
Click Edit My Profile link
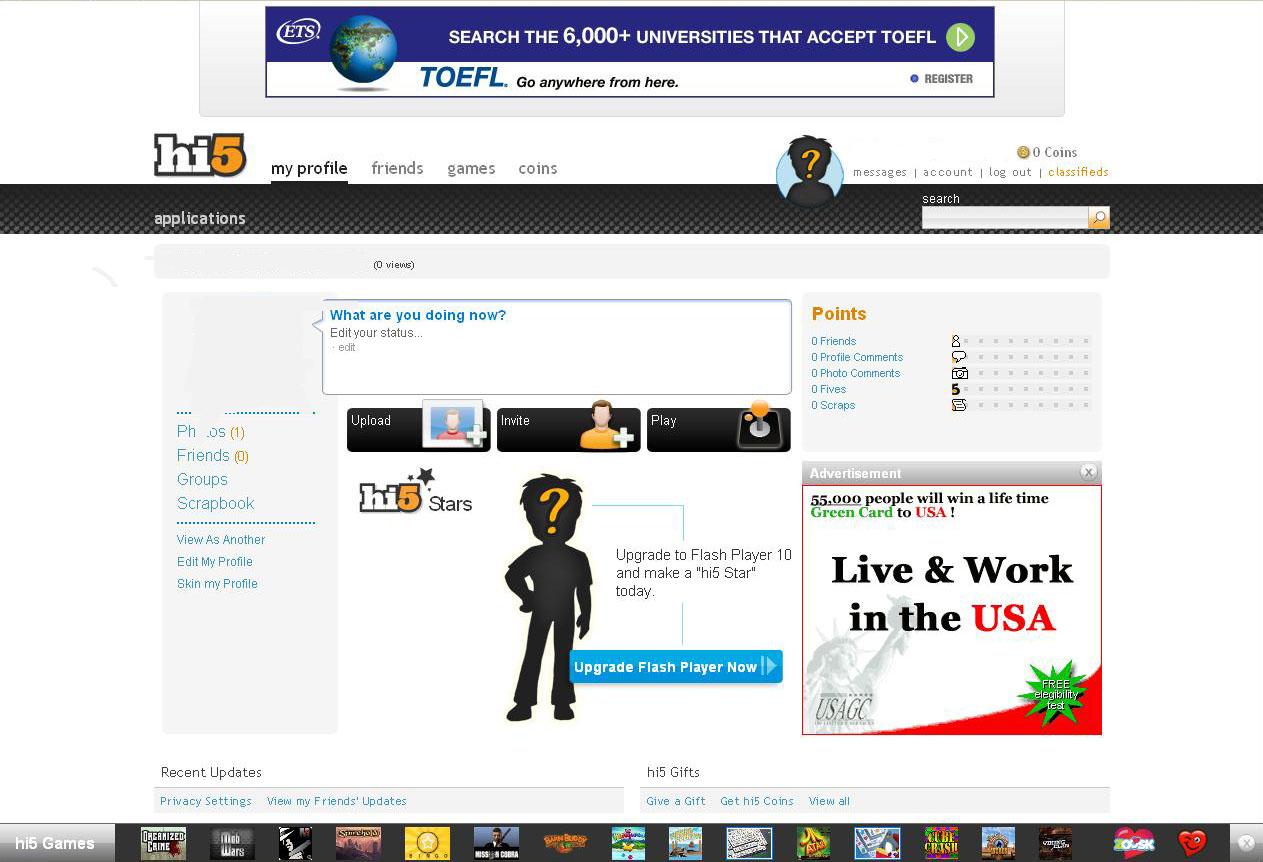pos(215,562)
